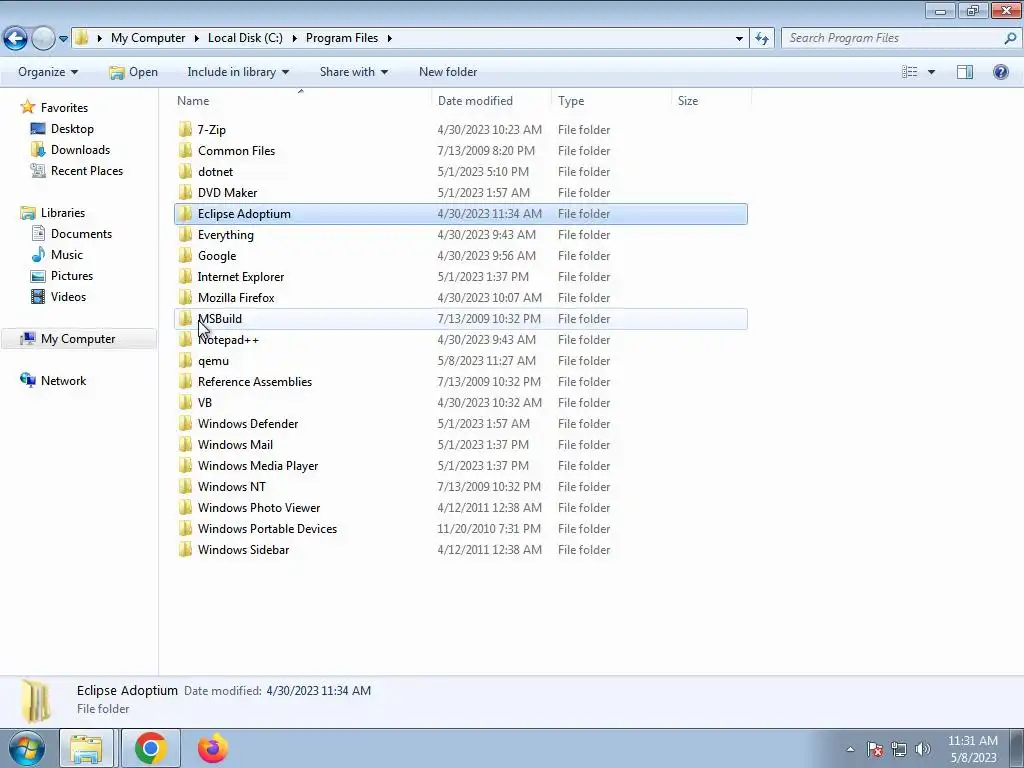Open Firefox from the taskbar
The width and height of the screenshot is (1024, 768).
coord(213,748)
